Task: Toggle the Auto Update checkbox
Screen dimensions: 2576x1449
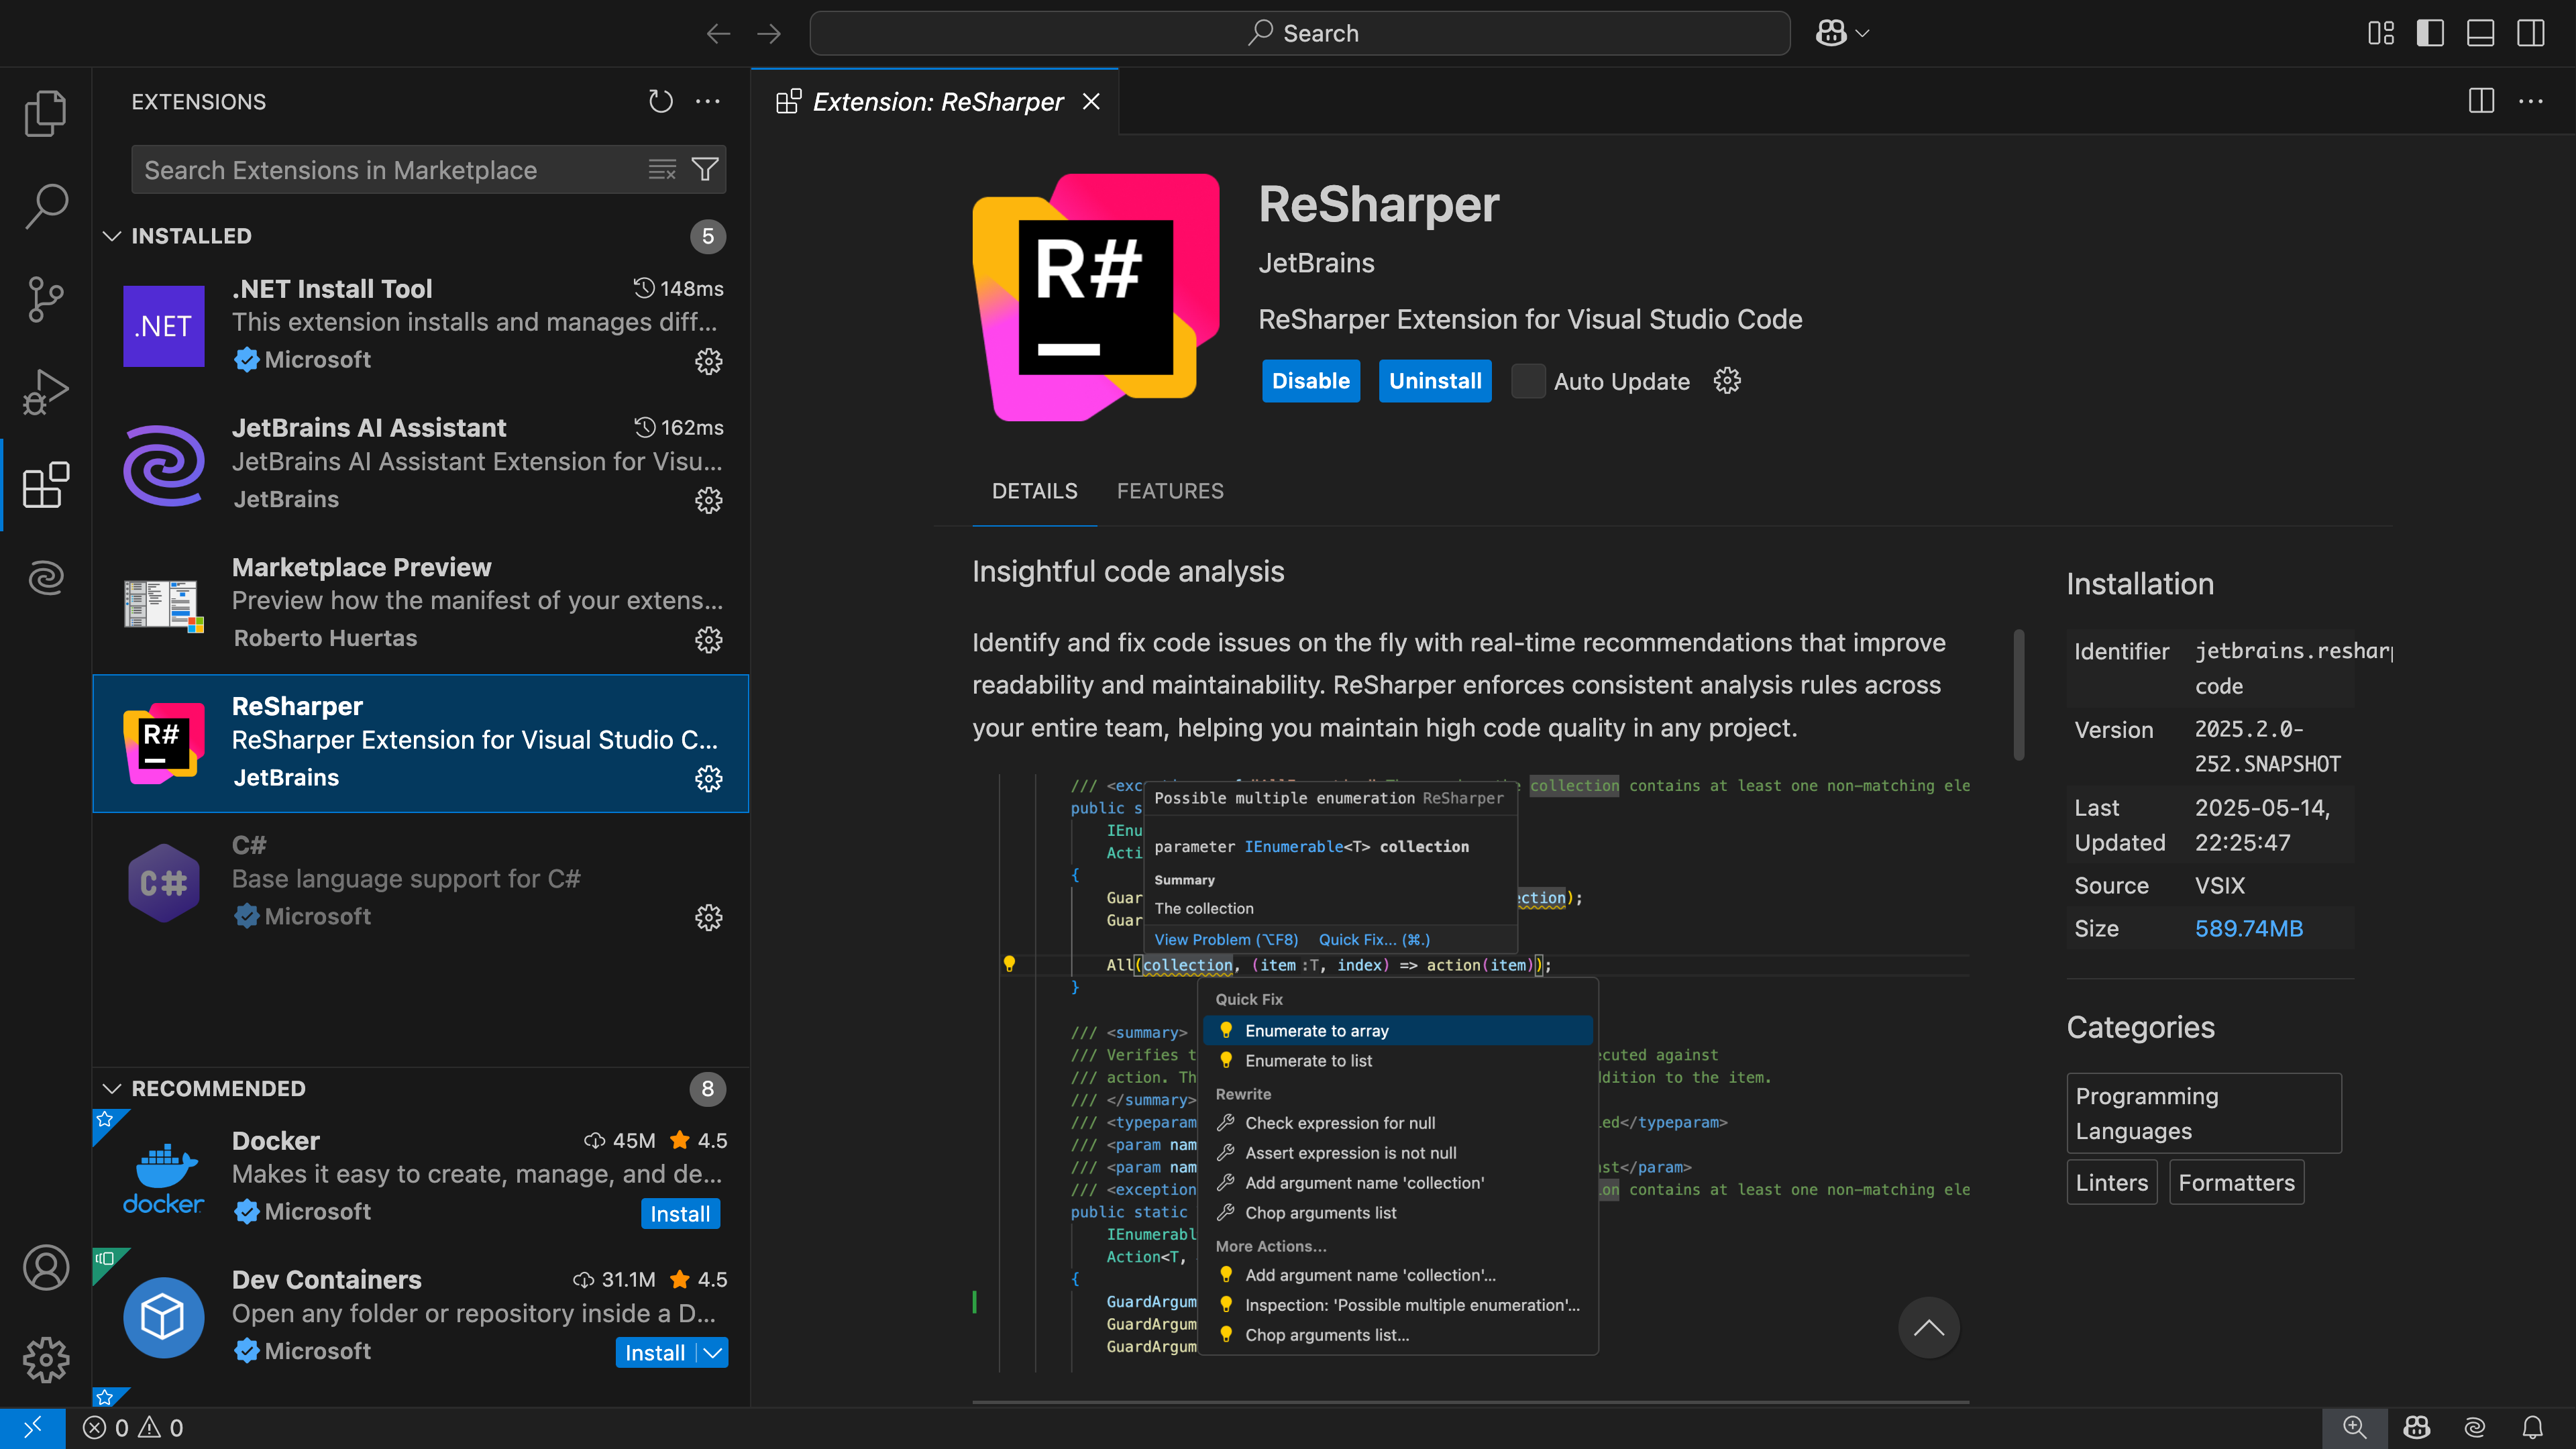Action: (x=1527, y=381)
